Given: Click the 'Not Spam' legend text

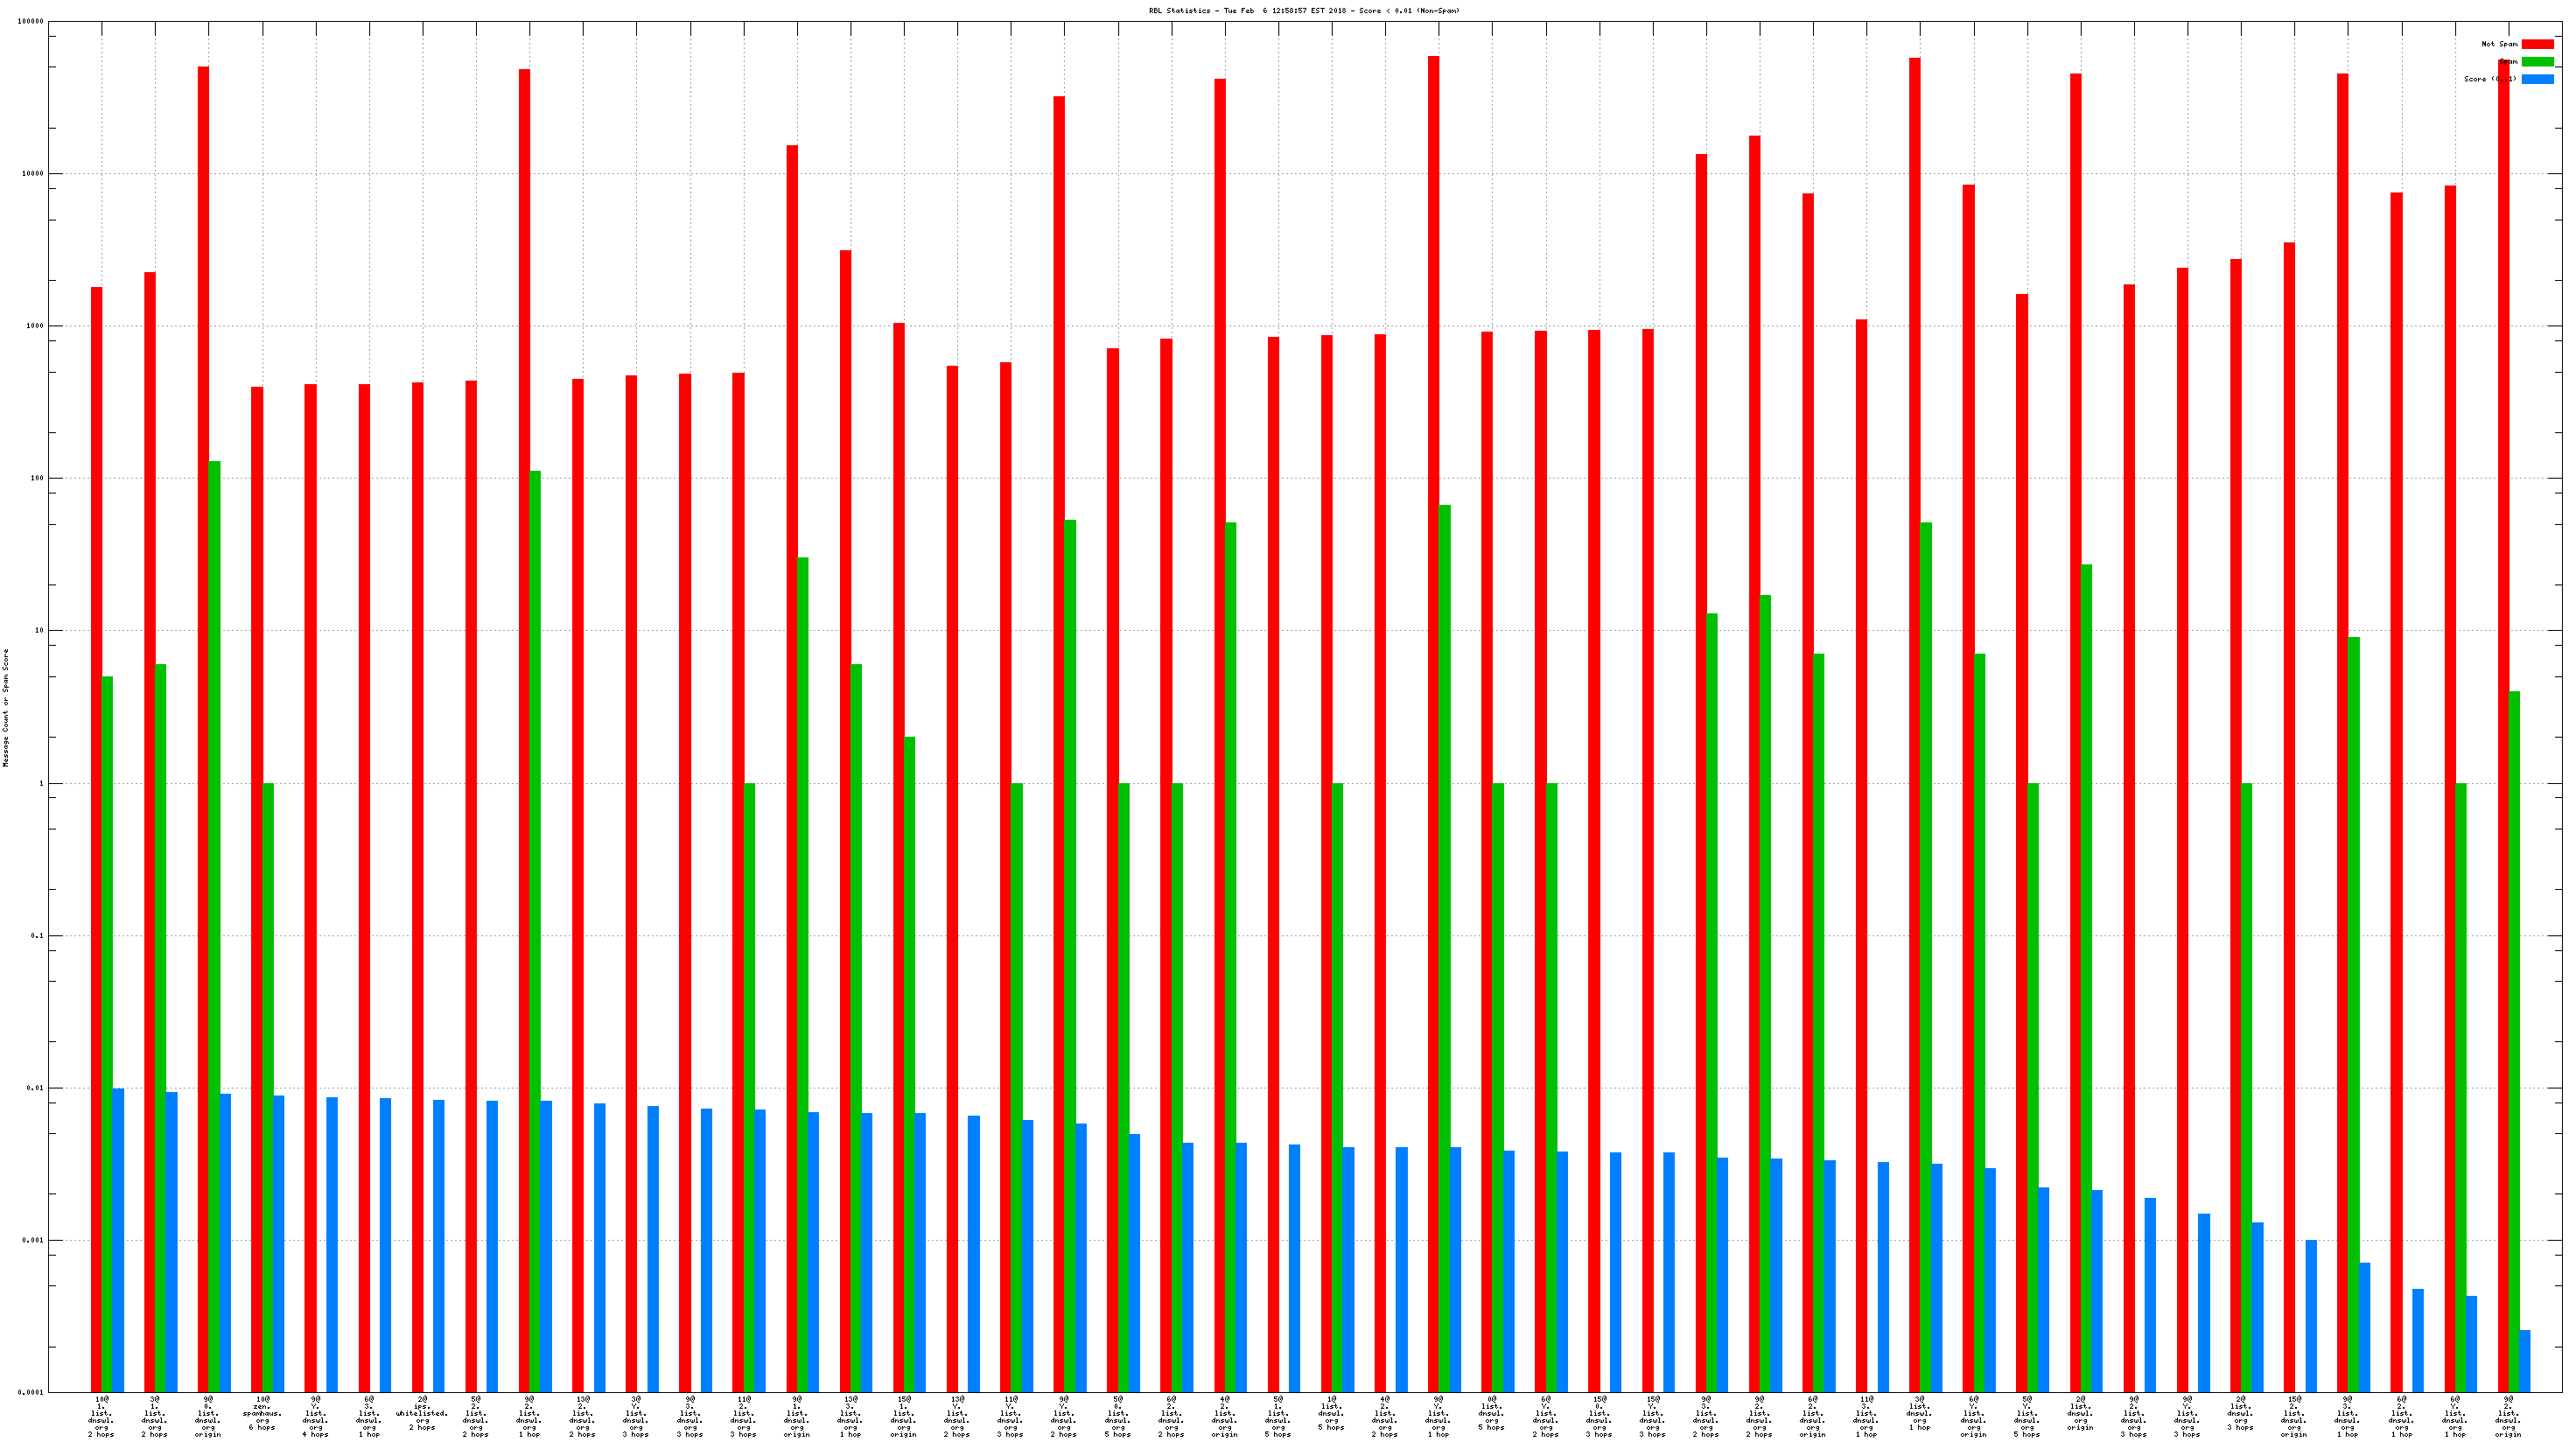Looking at the screenshot, I should (2499, 44).
